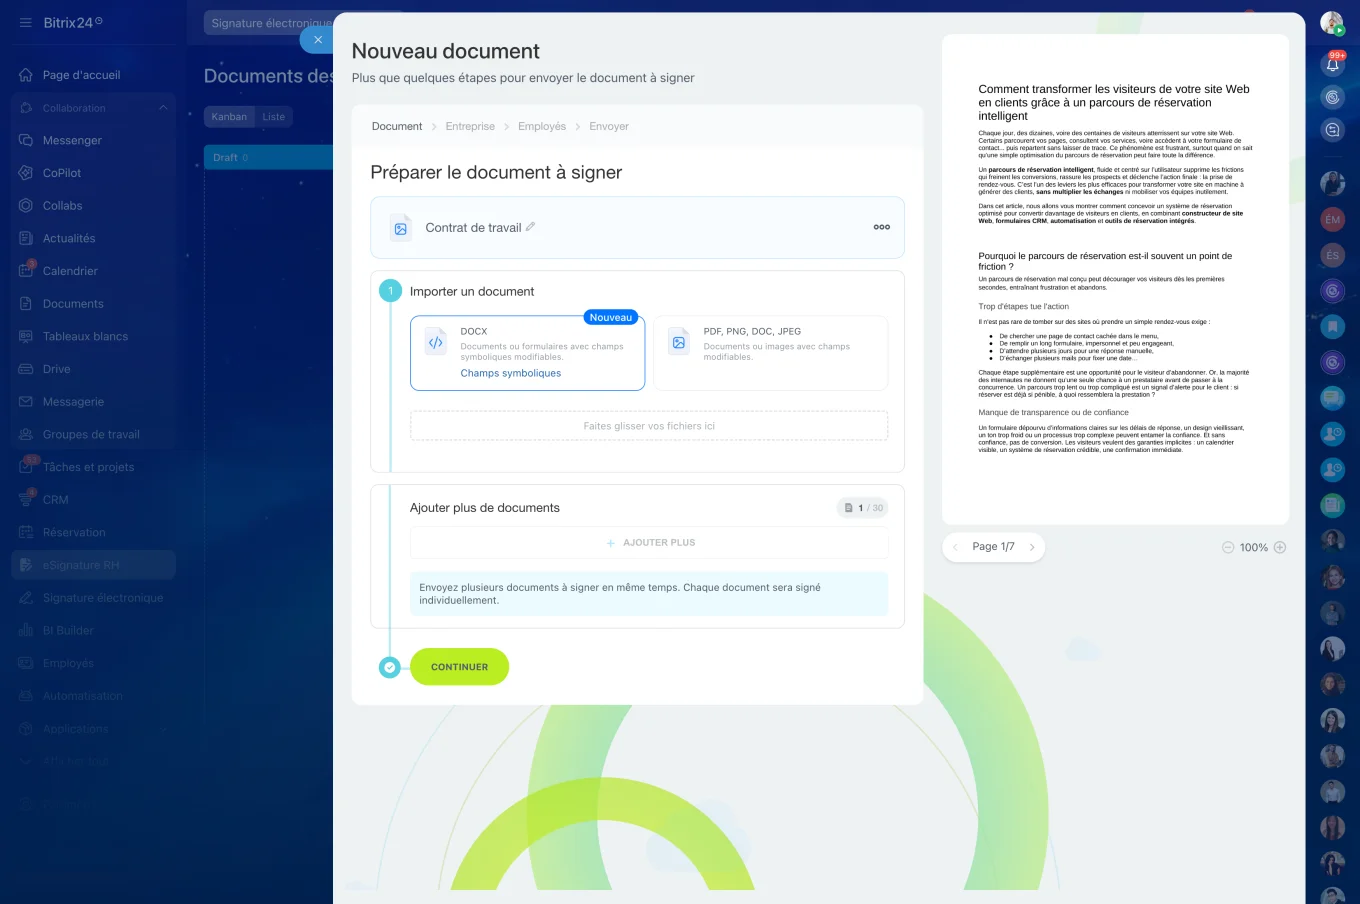Open BI Builder in the left sidebar
The width and height of the screenshot is (1360, 904).
pyautogui.click(x=68, y=631)
